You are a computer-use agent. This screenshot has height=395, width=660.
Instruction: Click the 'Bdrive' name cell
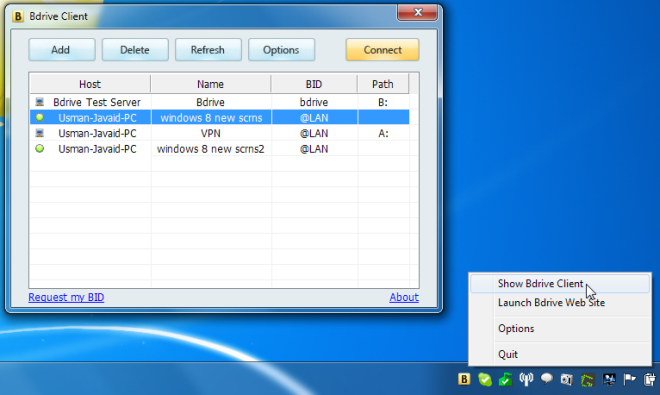[x=210, y=102]
